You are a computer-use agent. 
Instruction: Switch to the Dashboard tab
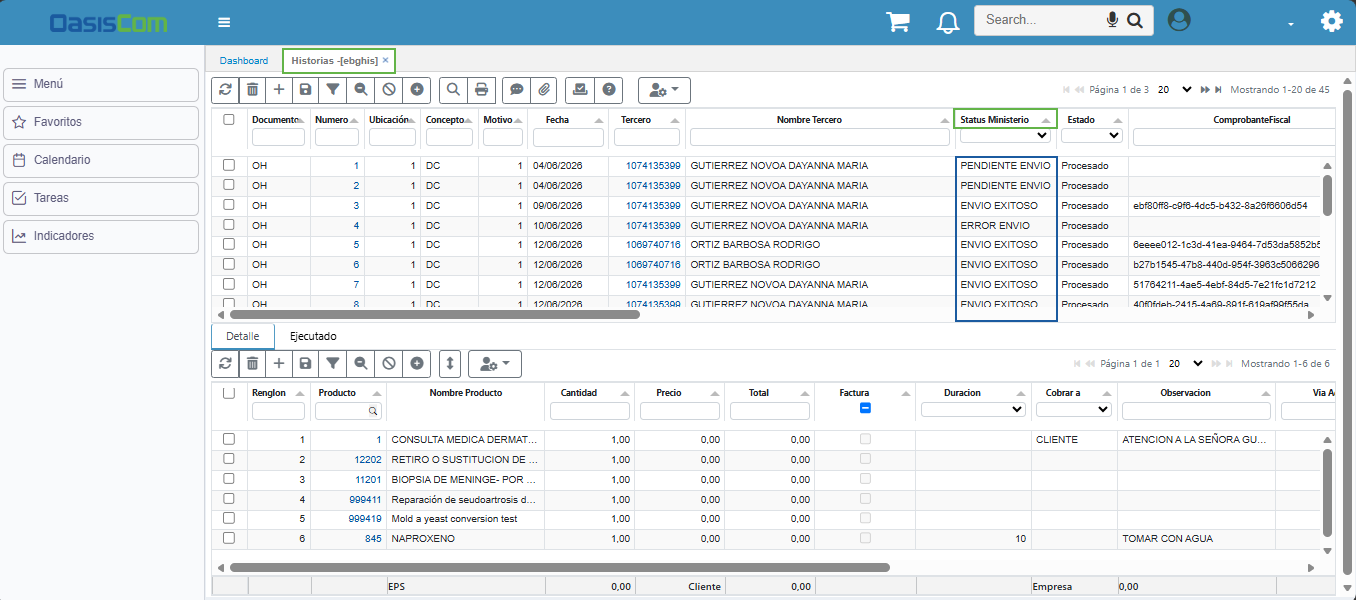[x=244, y=61]
